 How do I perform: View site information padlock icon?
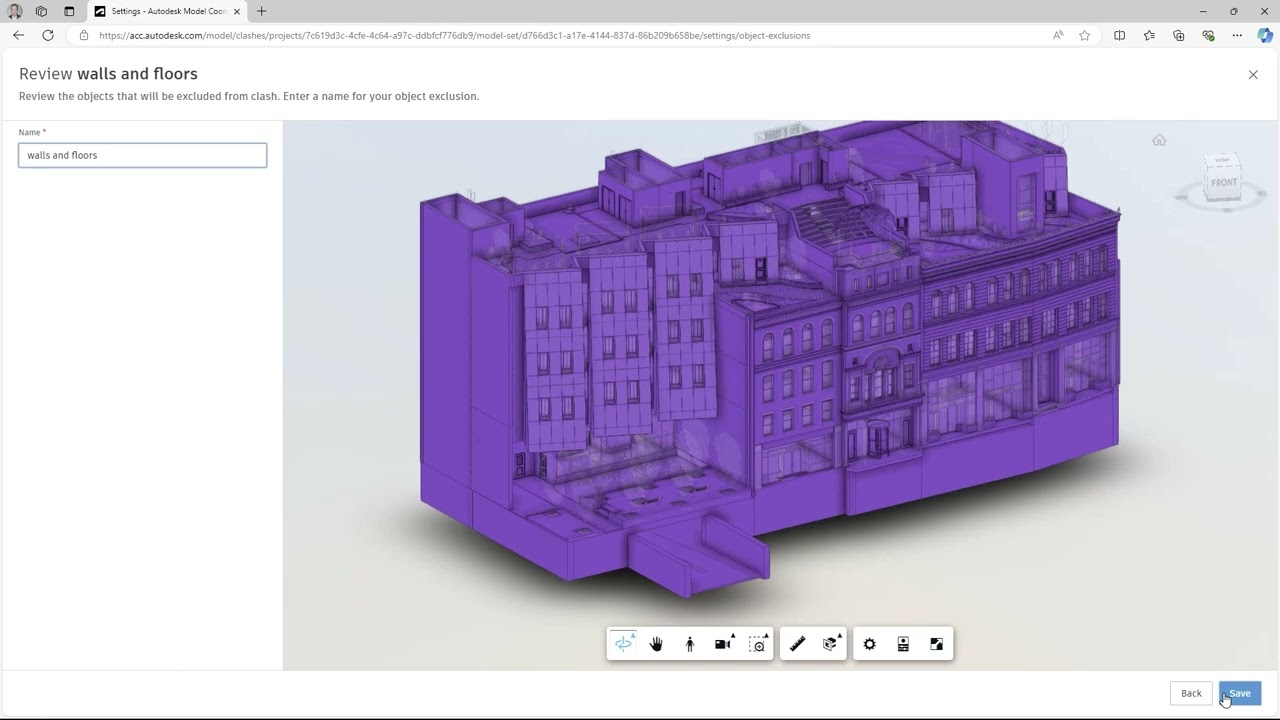click(x=84, y=35)
